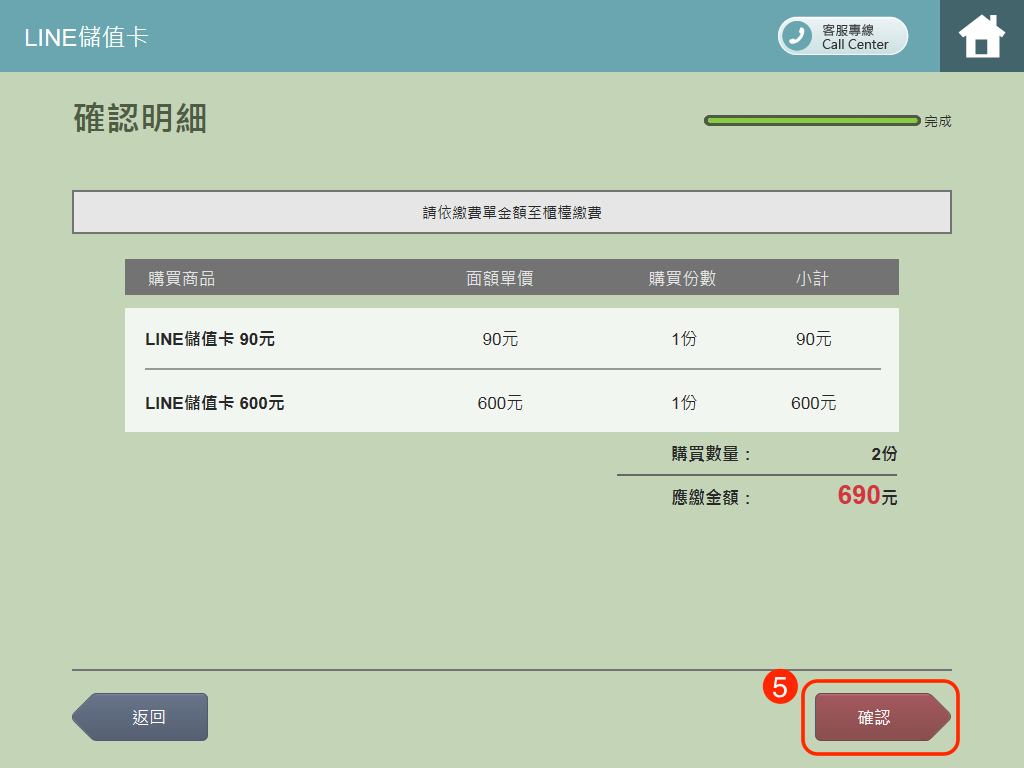Click the 2份 total quantity value
Screen dimensions: 1024x768
[x=884, y=454]
